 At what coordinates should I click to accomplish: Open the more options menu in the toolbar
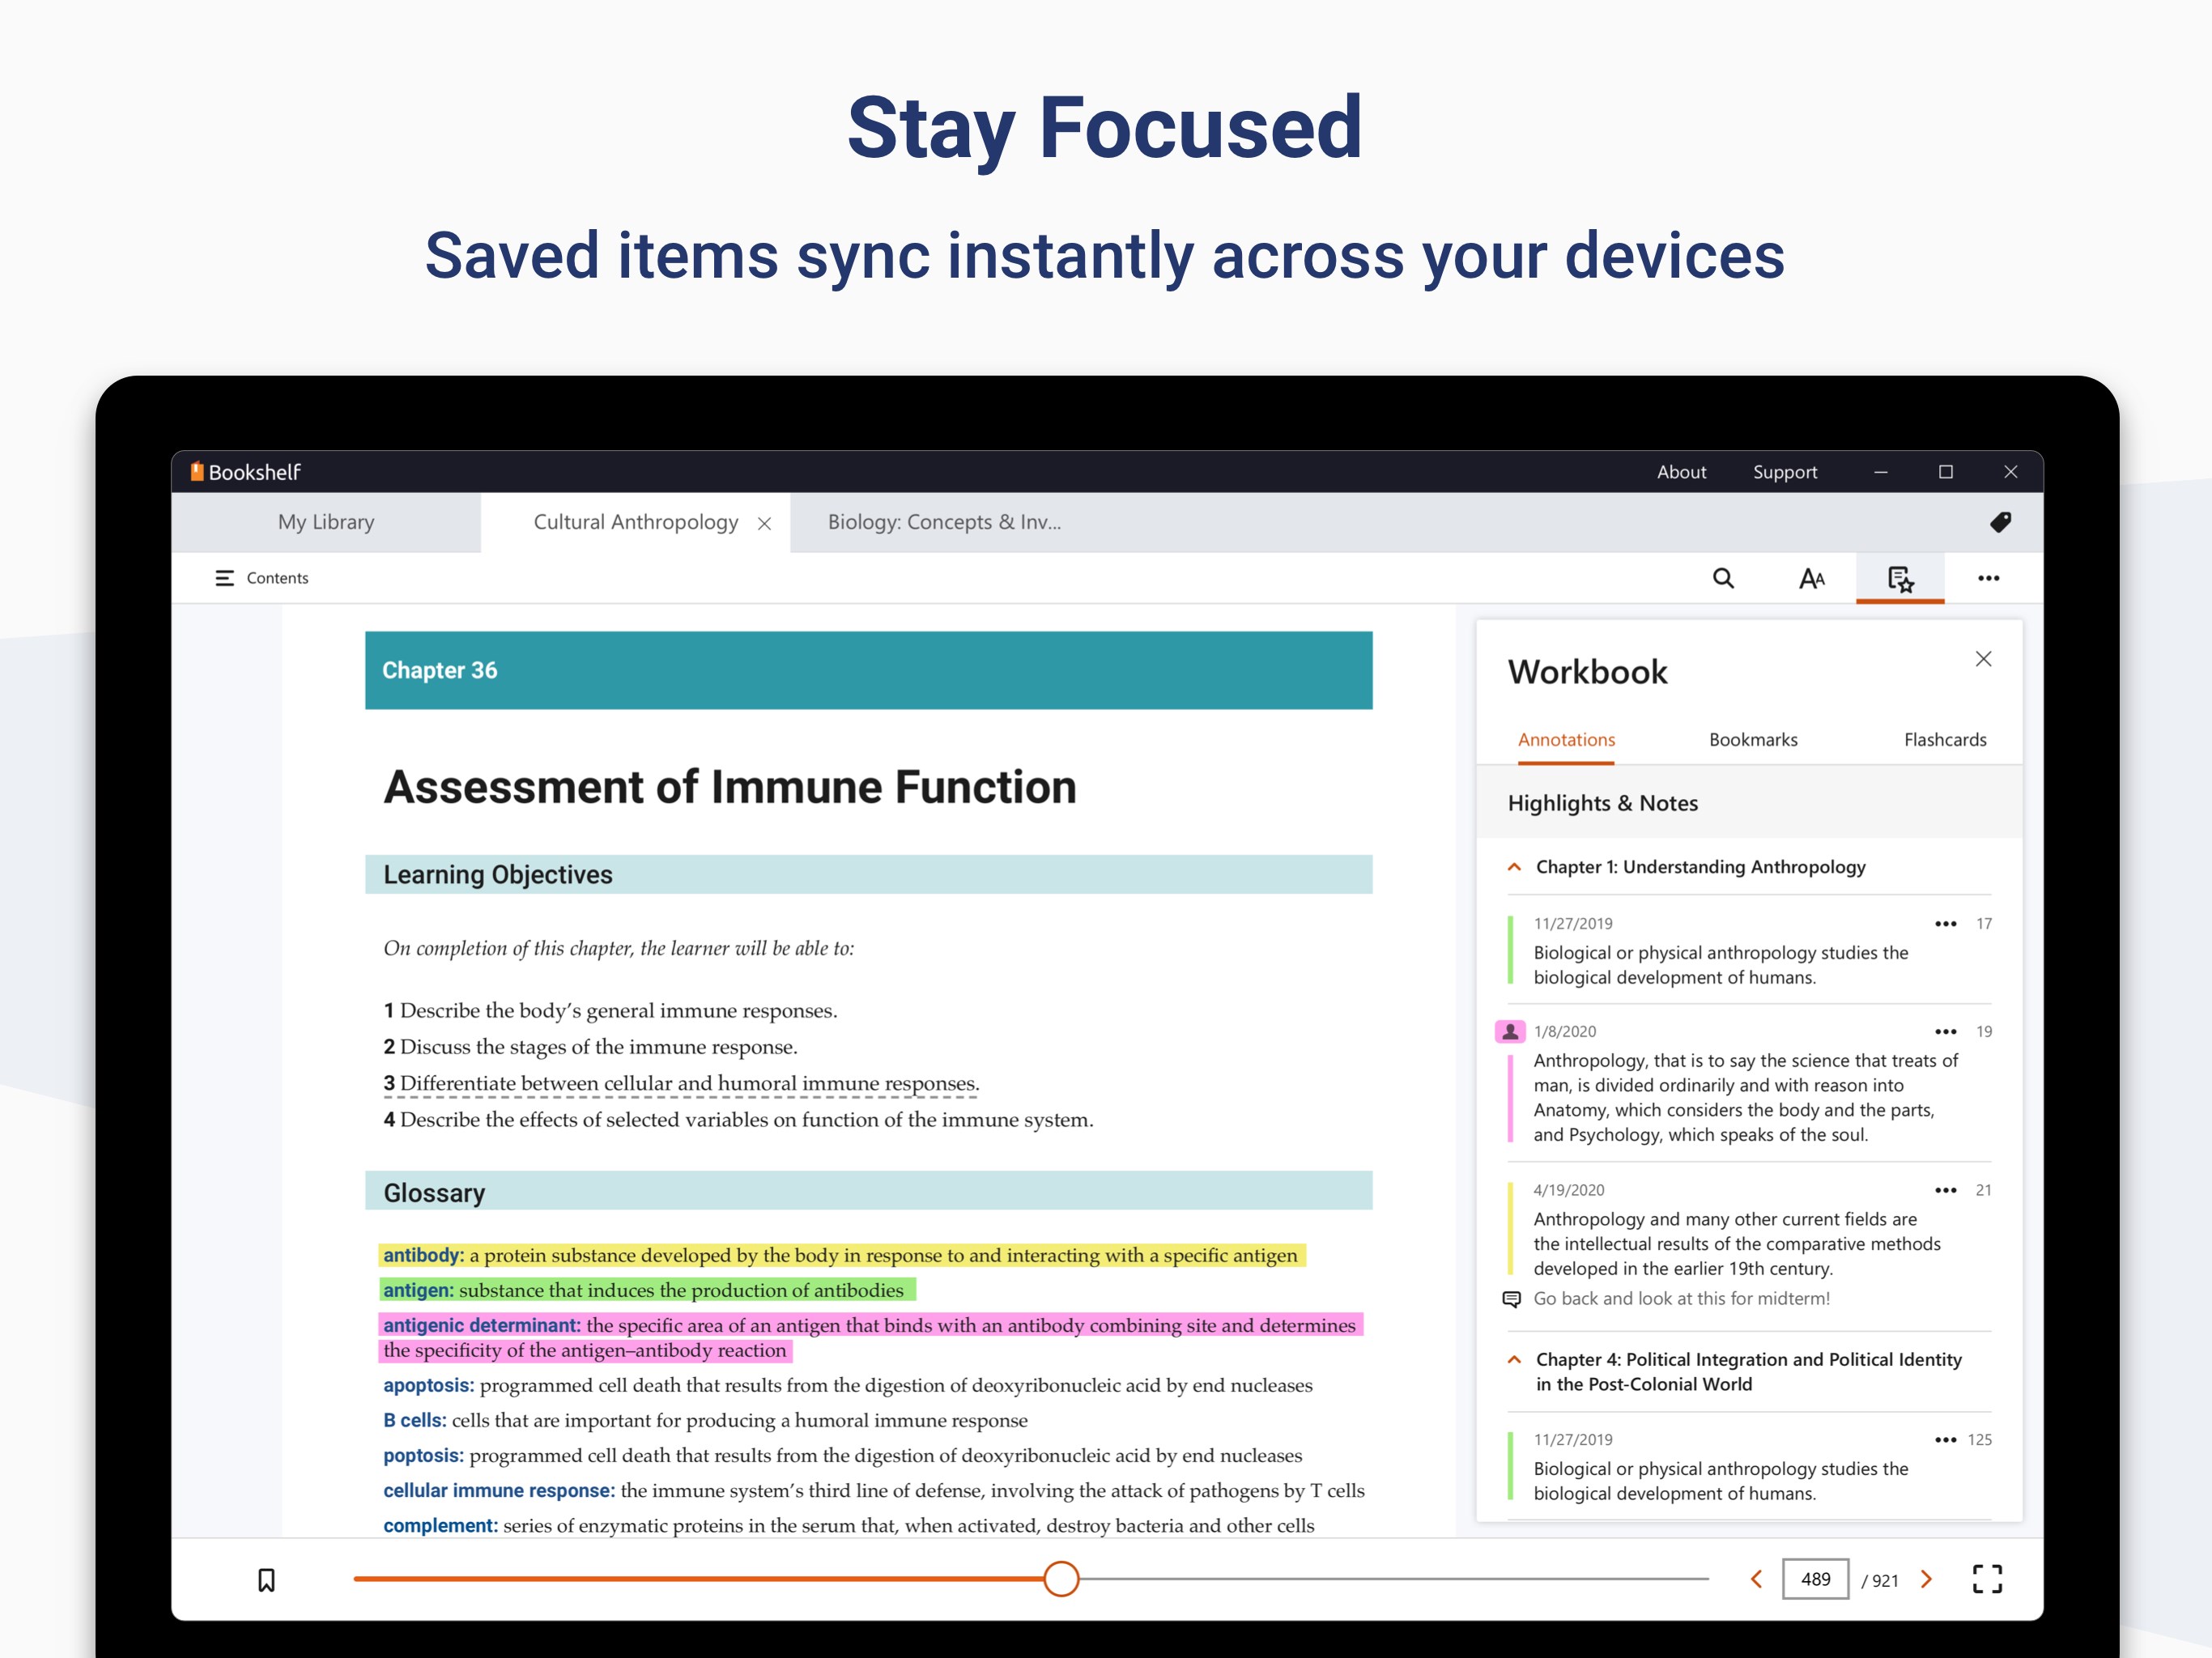tap(1988, 578)
